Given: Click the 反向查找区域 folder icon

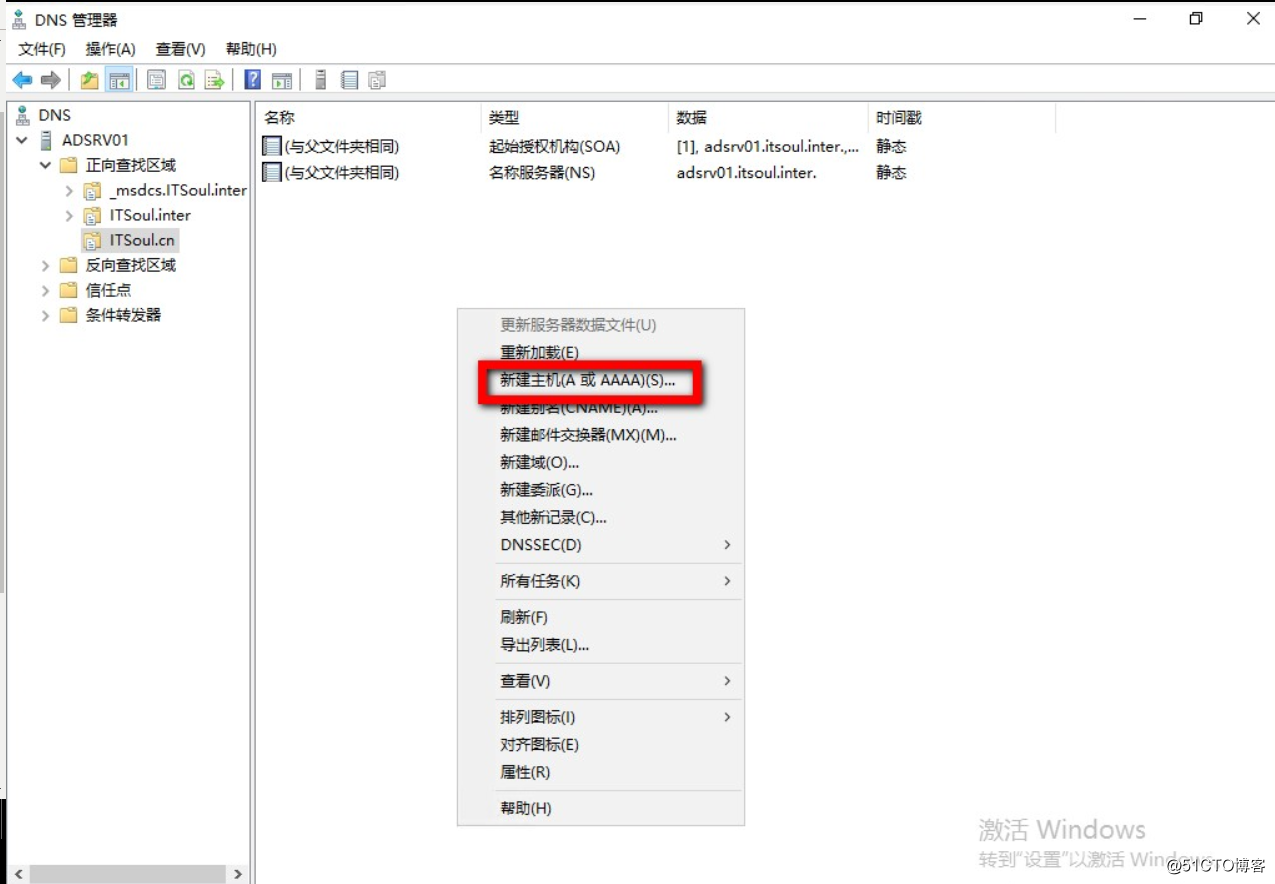Looking at the screenshot, I should tap(68, 265).
